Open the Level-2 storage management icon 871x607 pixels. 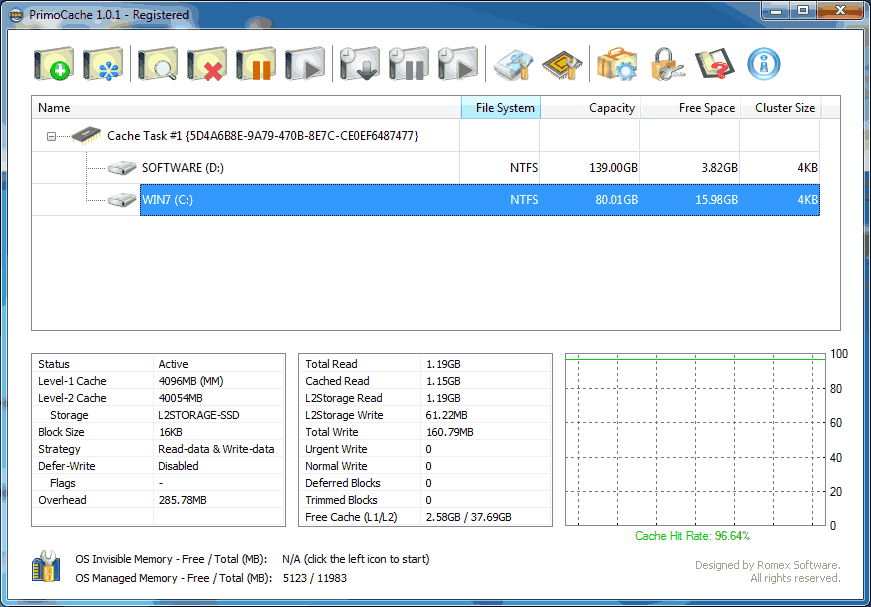(x=513, y=64)
